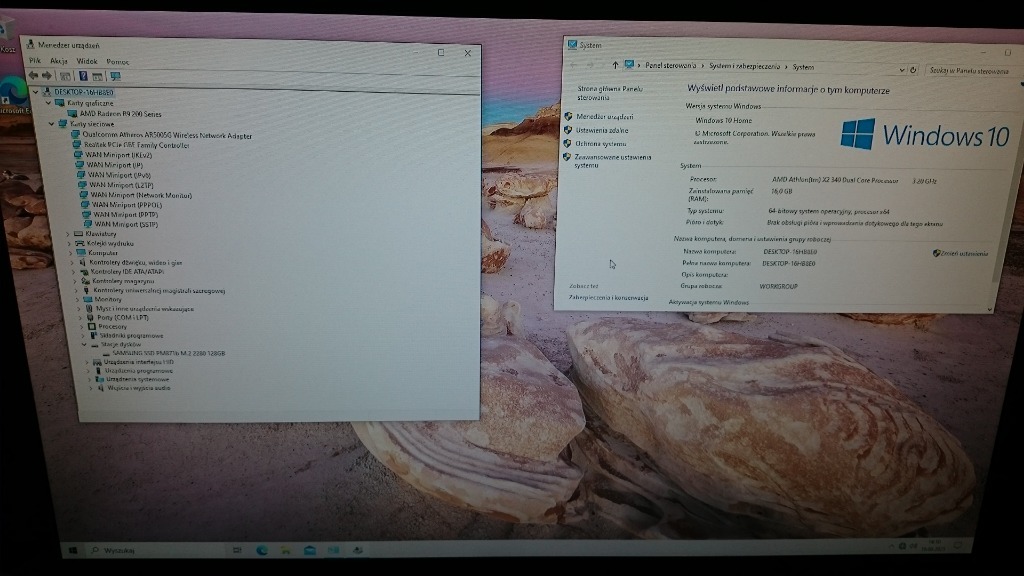
Task: Click Zabezpieczenia i konserwacja link
Action: [608, 298]
